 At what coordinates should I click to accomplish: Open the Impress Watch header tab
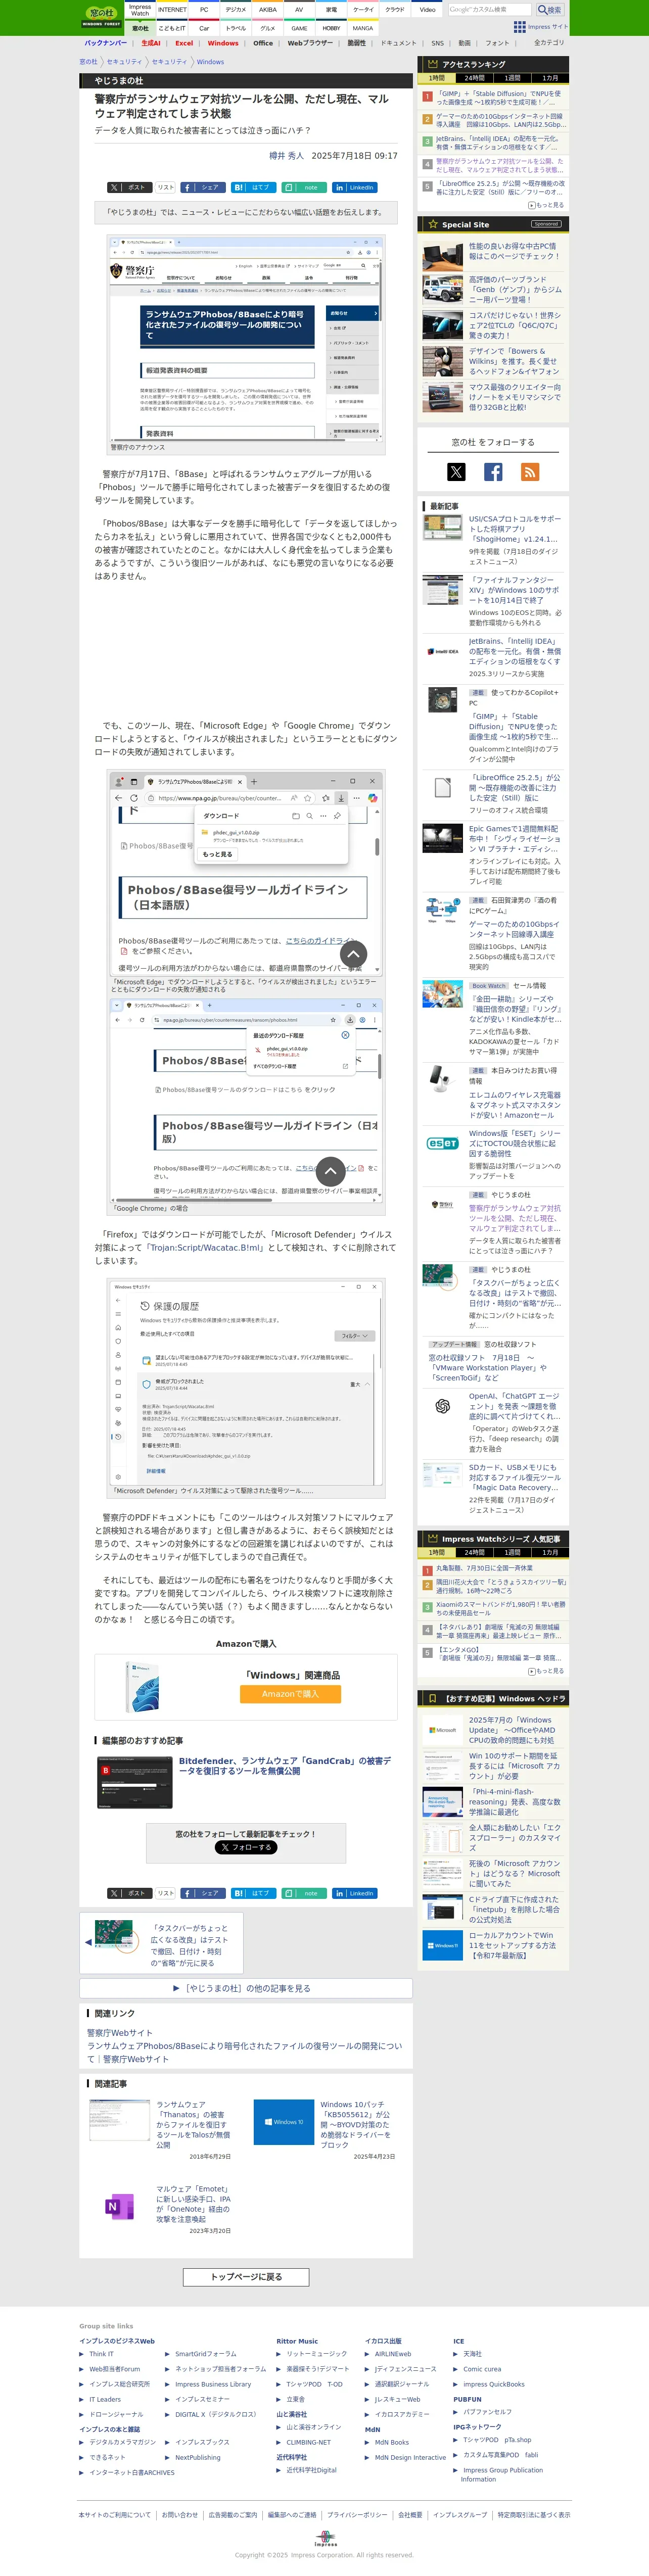(x=140, y=10)
